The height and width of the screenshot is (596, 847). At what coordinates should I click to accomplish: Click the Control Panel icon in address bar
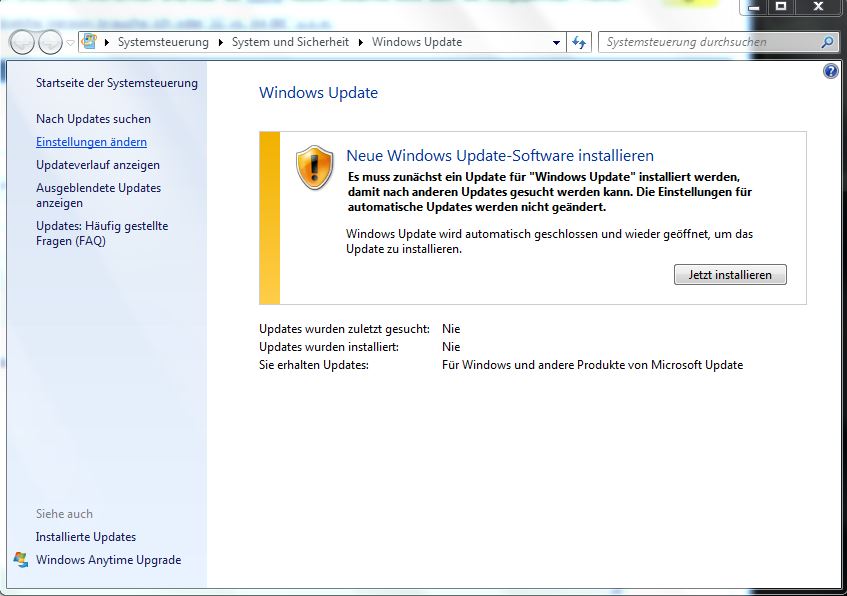click(89, 42)
